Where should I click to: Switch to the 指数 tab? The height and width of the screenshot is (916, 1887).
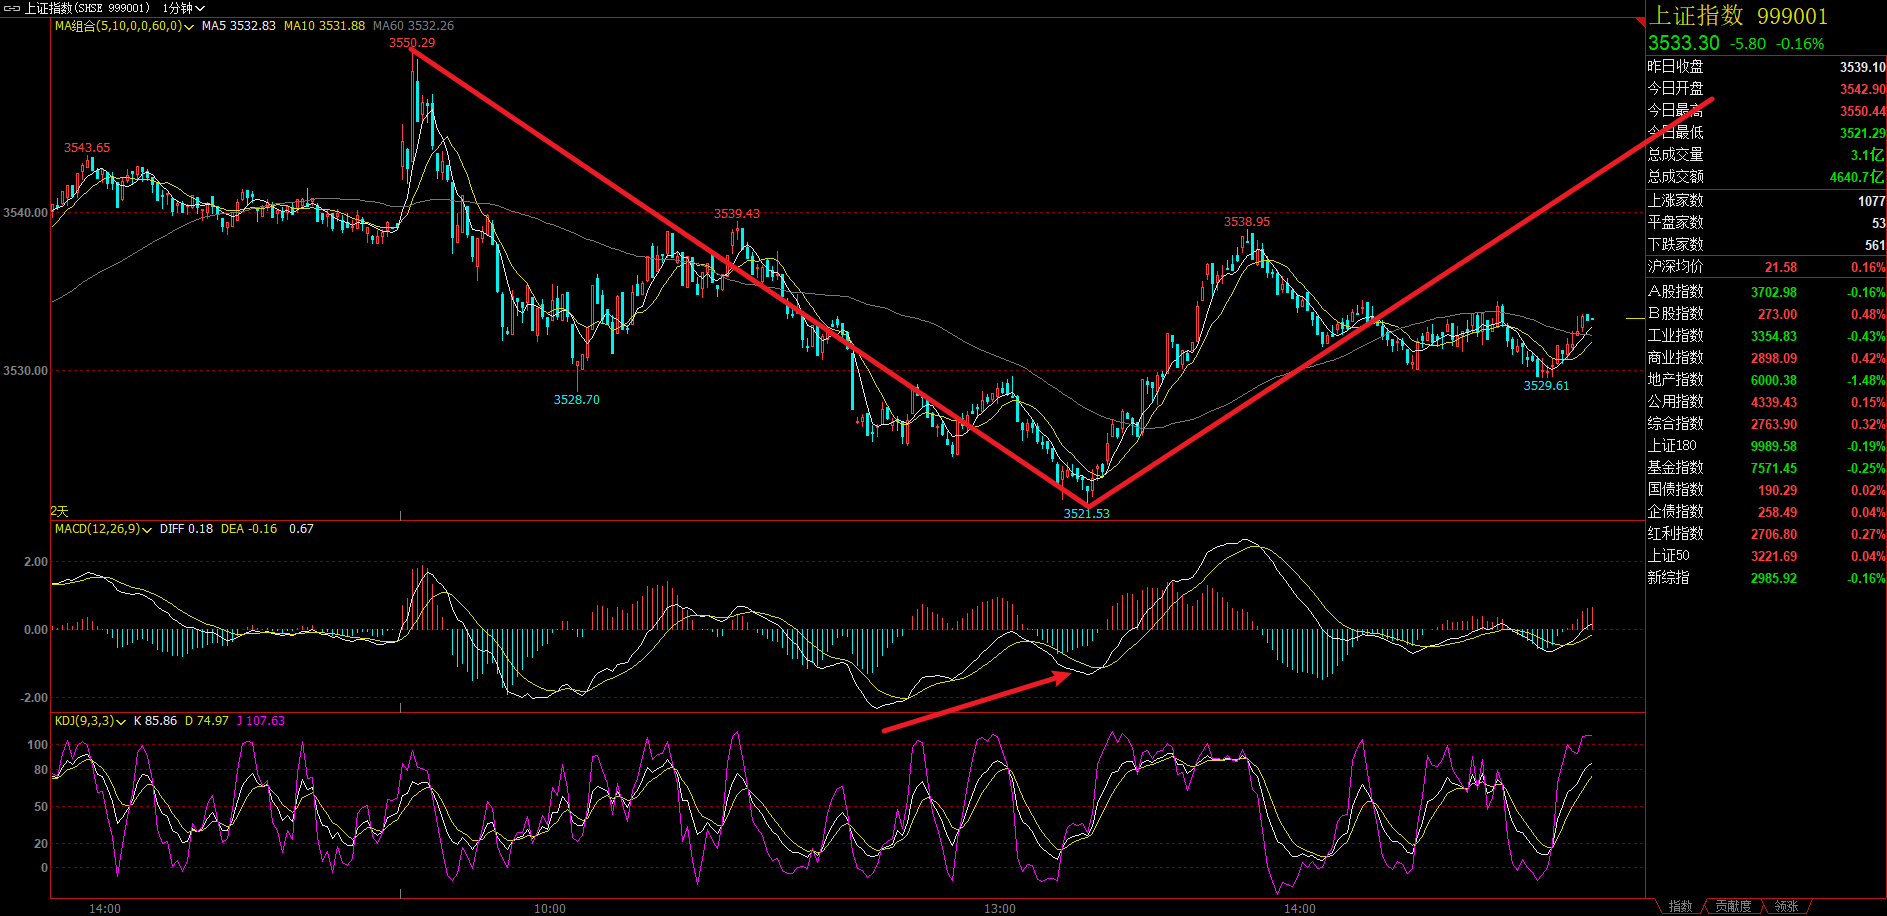pos(1680,906)
